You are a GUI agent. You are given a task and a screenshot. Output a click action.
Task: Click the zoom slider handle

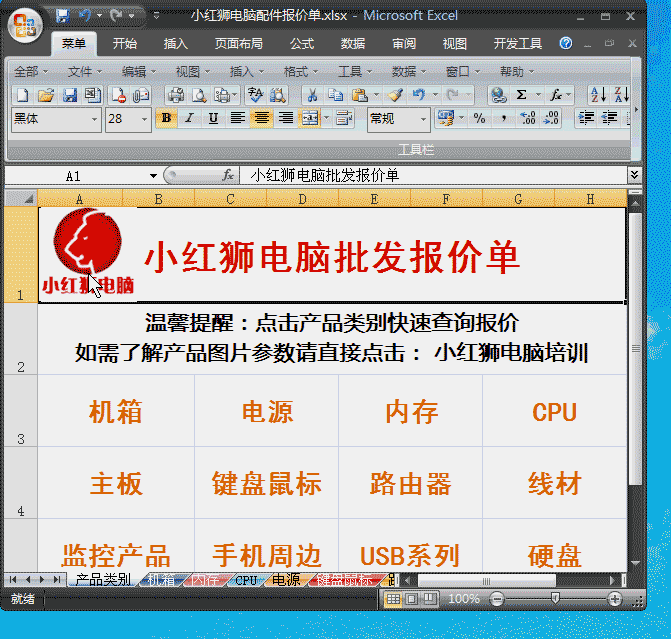(555, 598)
